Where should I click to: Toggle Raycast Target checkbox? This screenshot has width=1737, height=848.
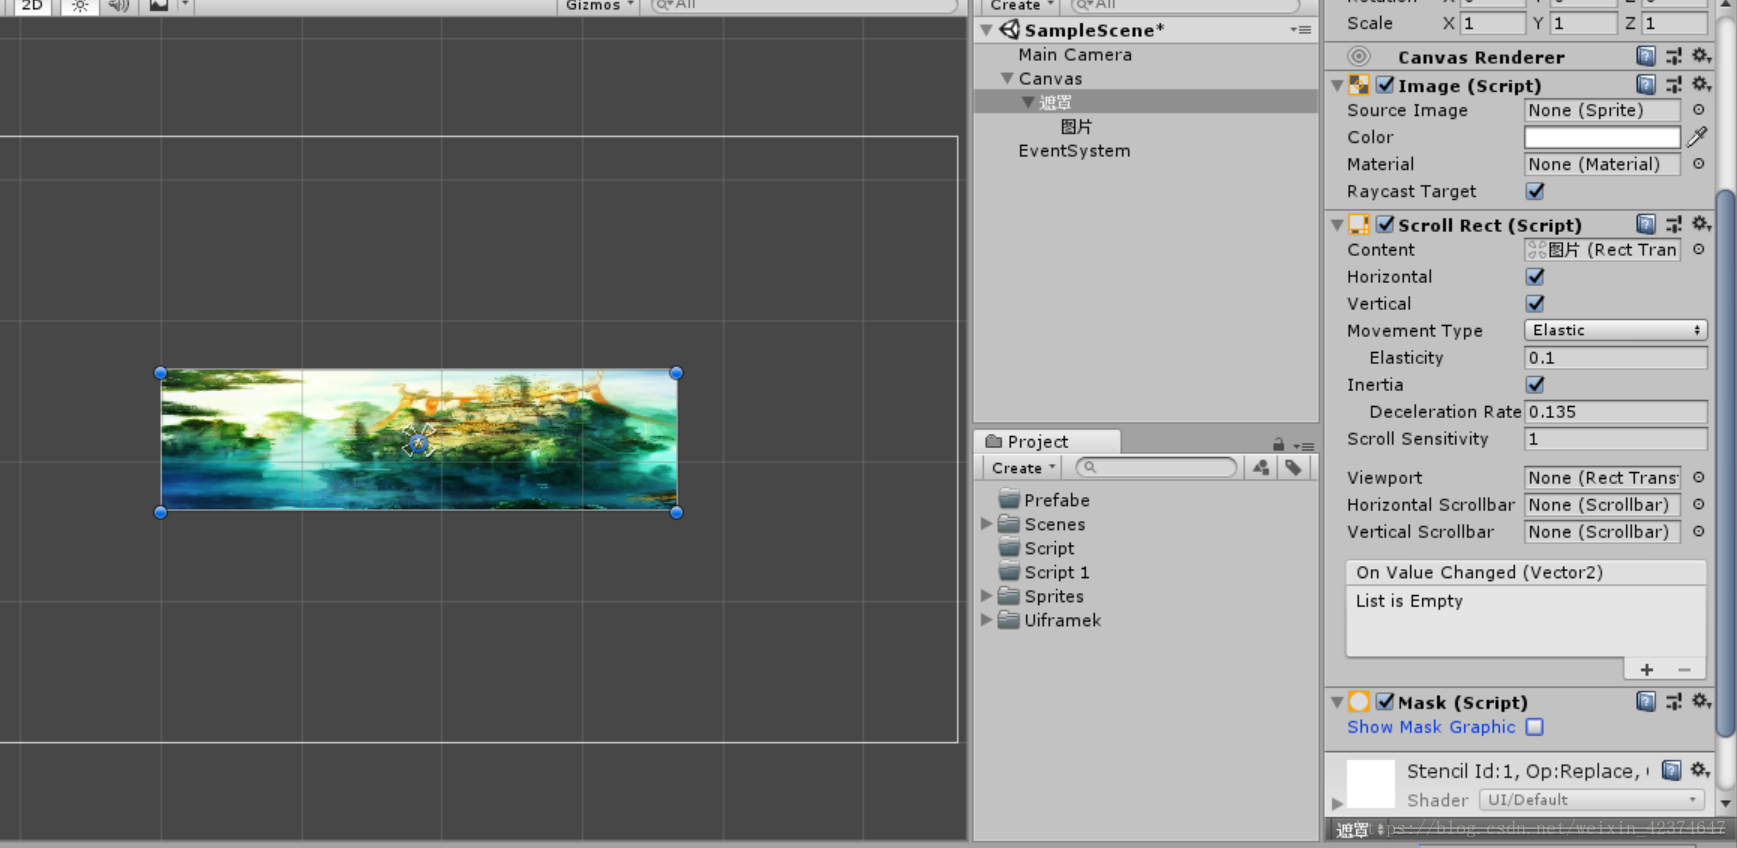click(1535, 191)
